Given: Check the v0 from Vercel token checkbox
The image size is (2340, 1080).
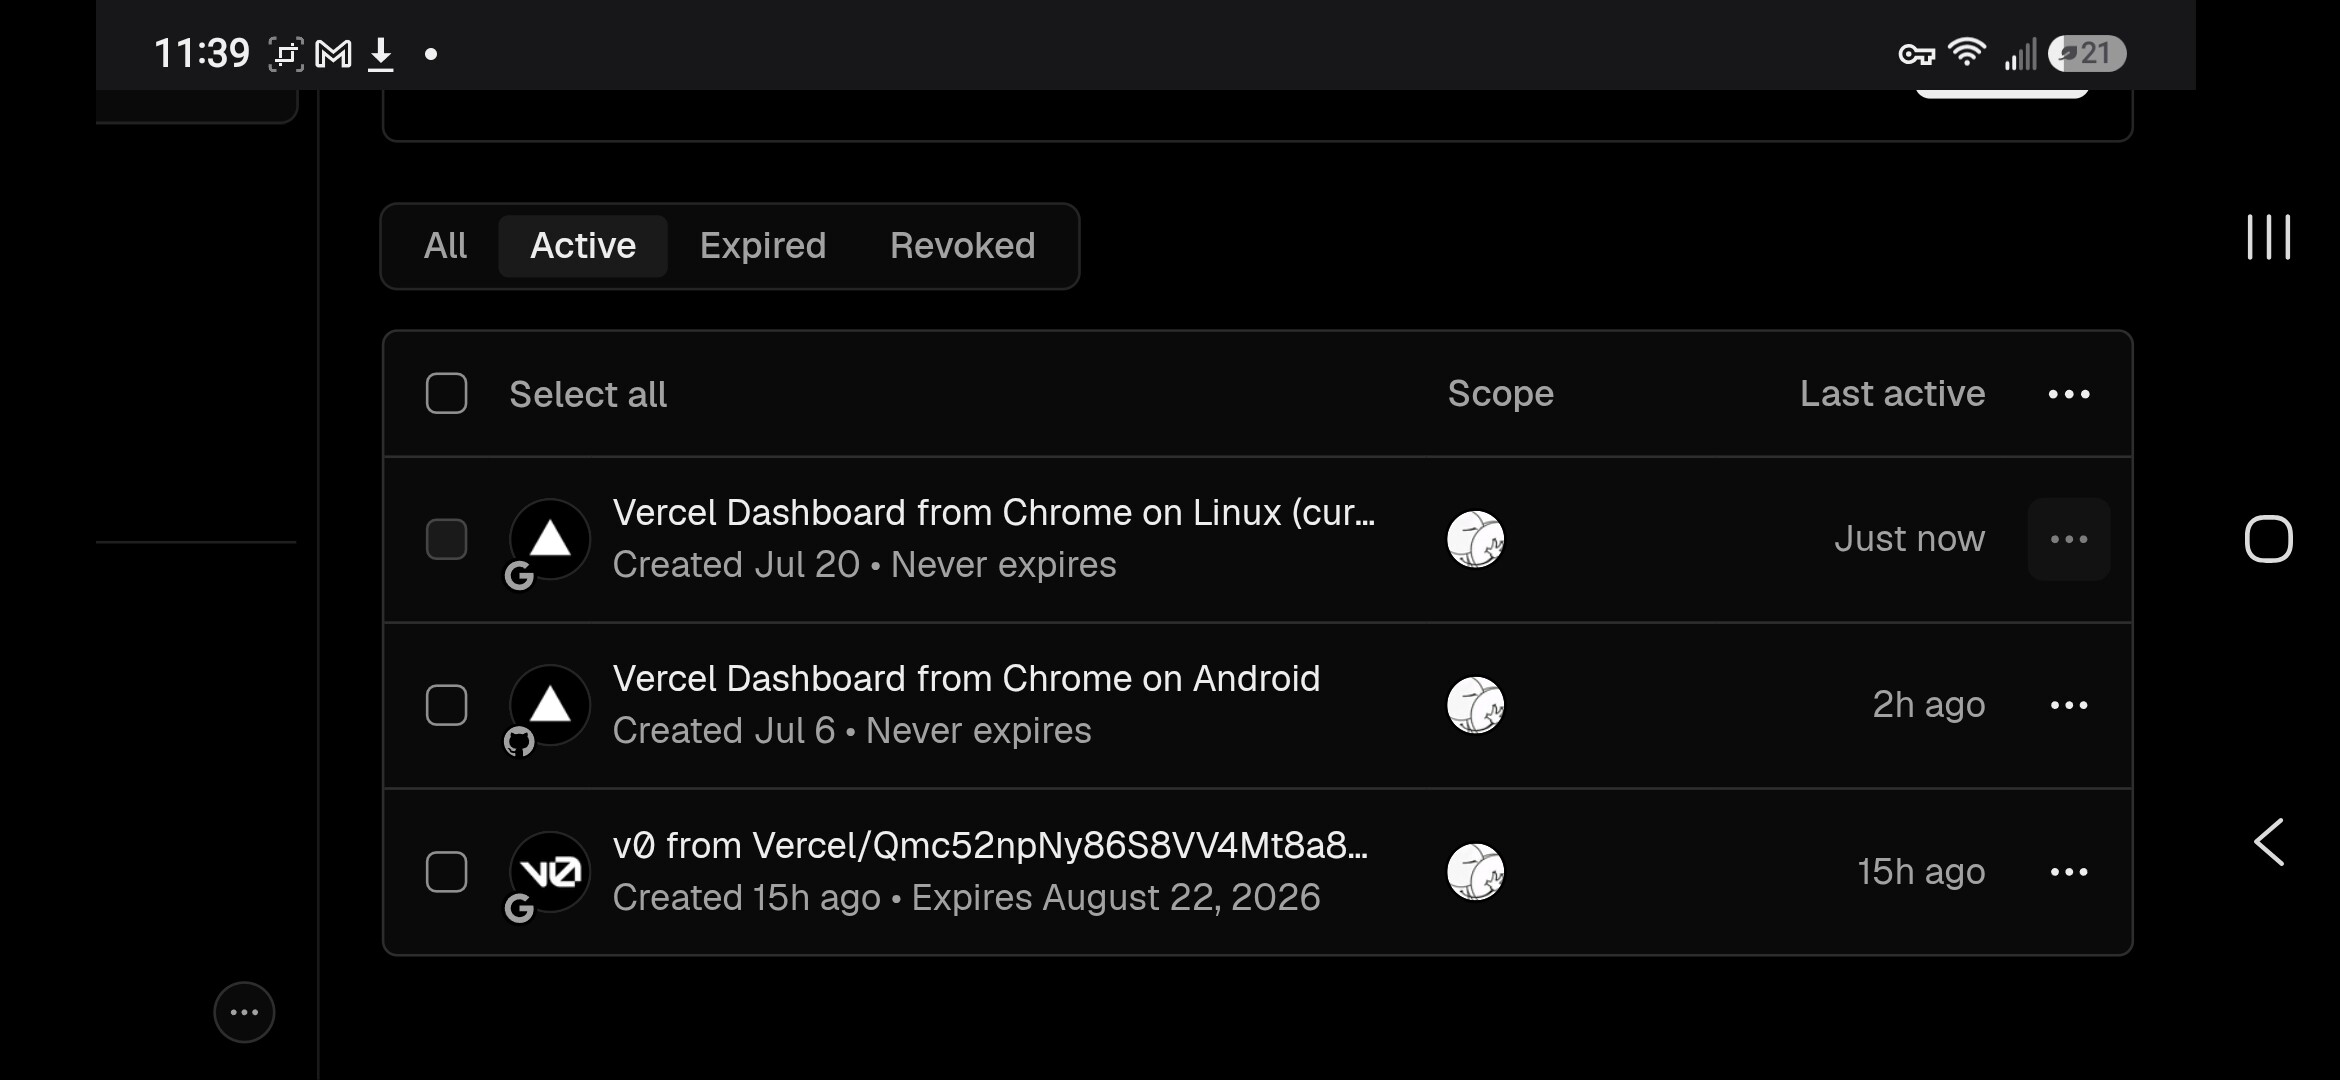Looking at the screenshot, I should [446, 872].
